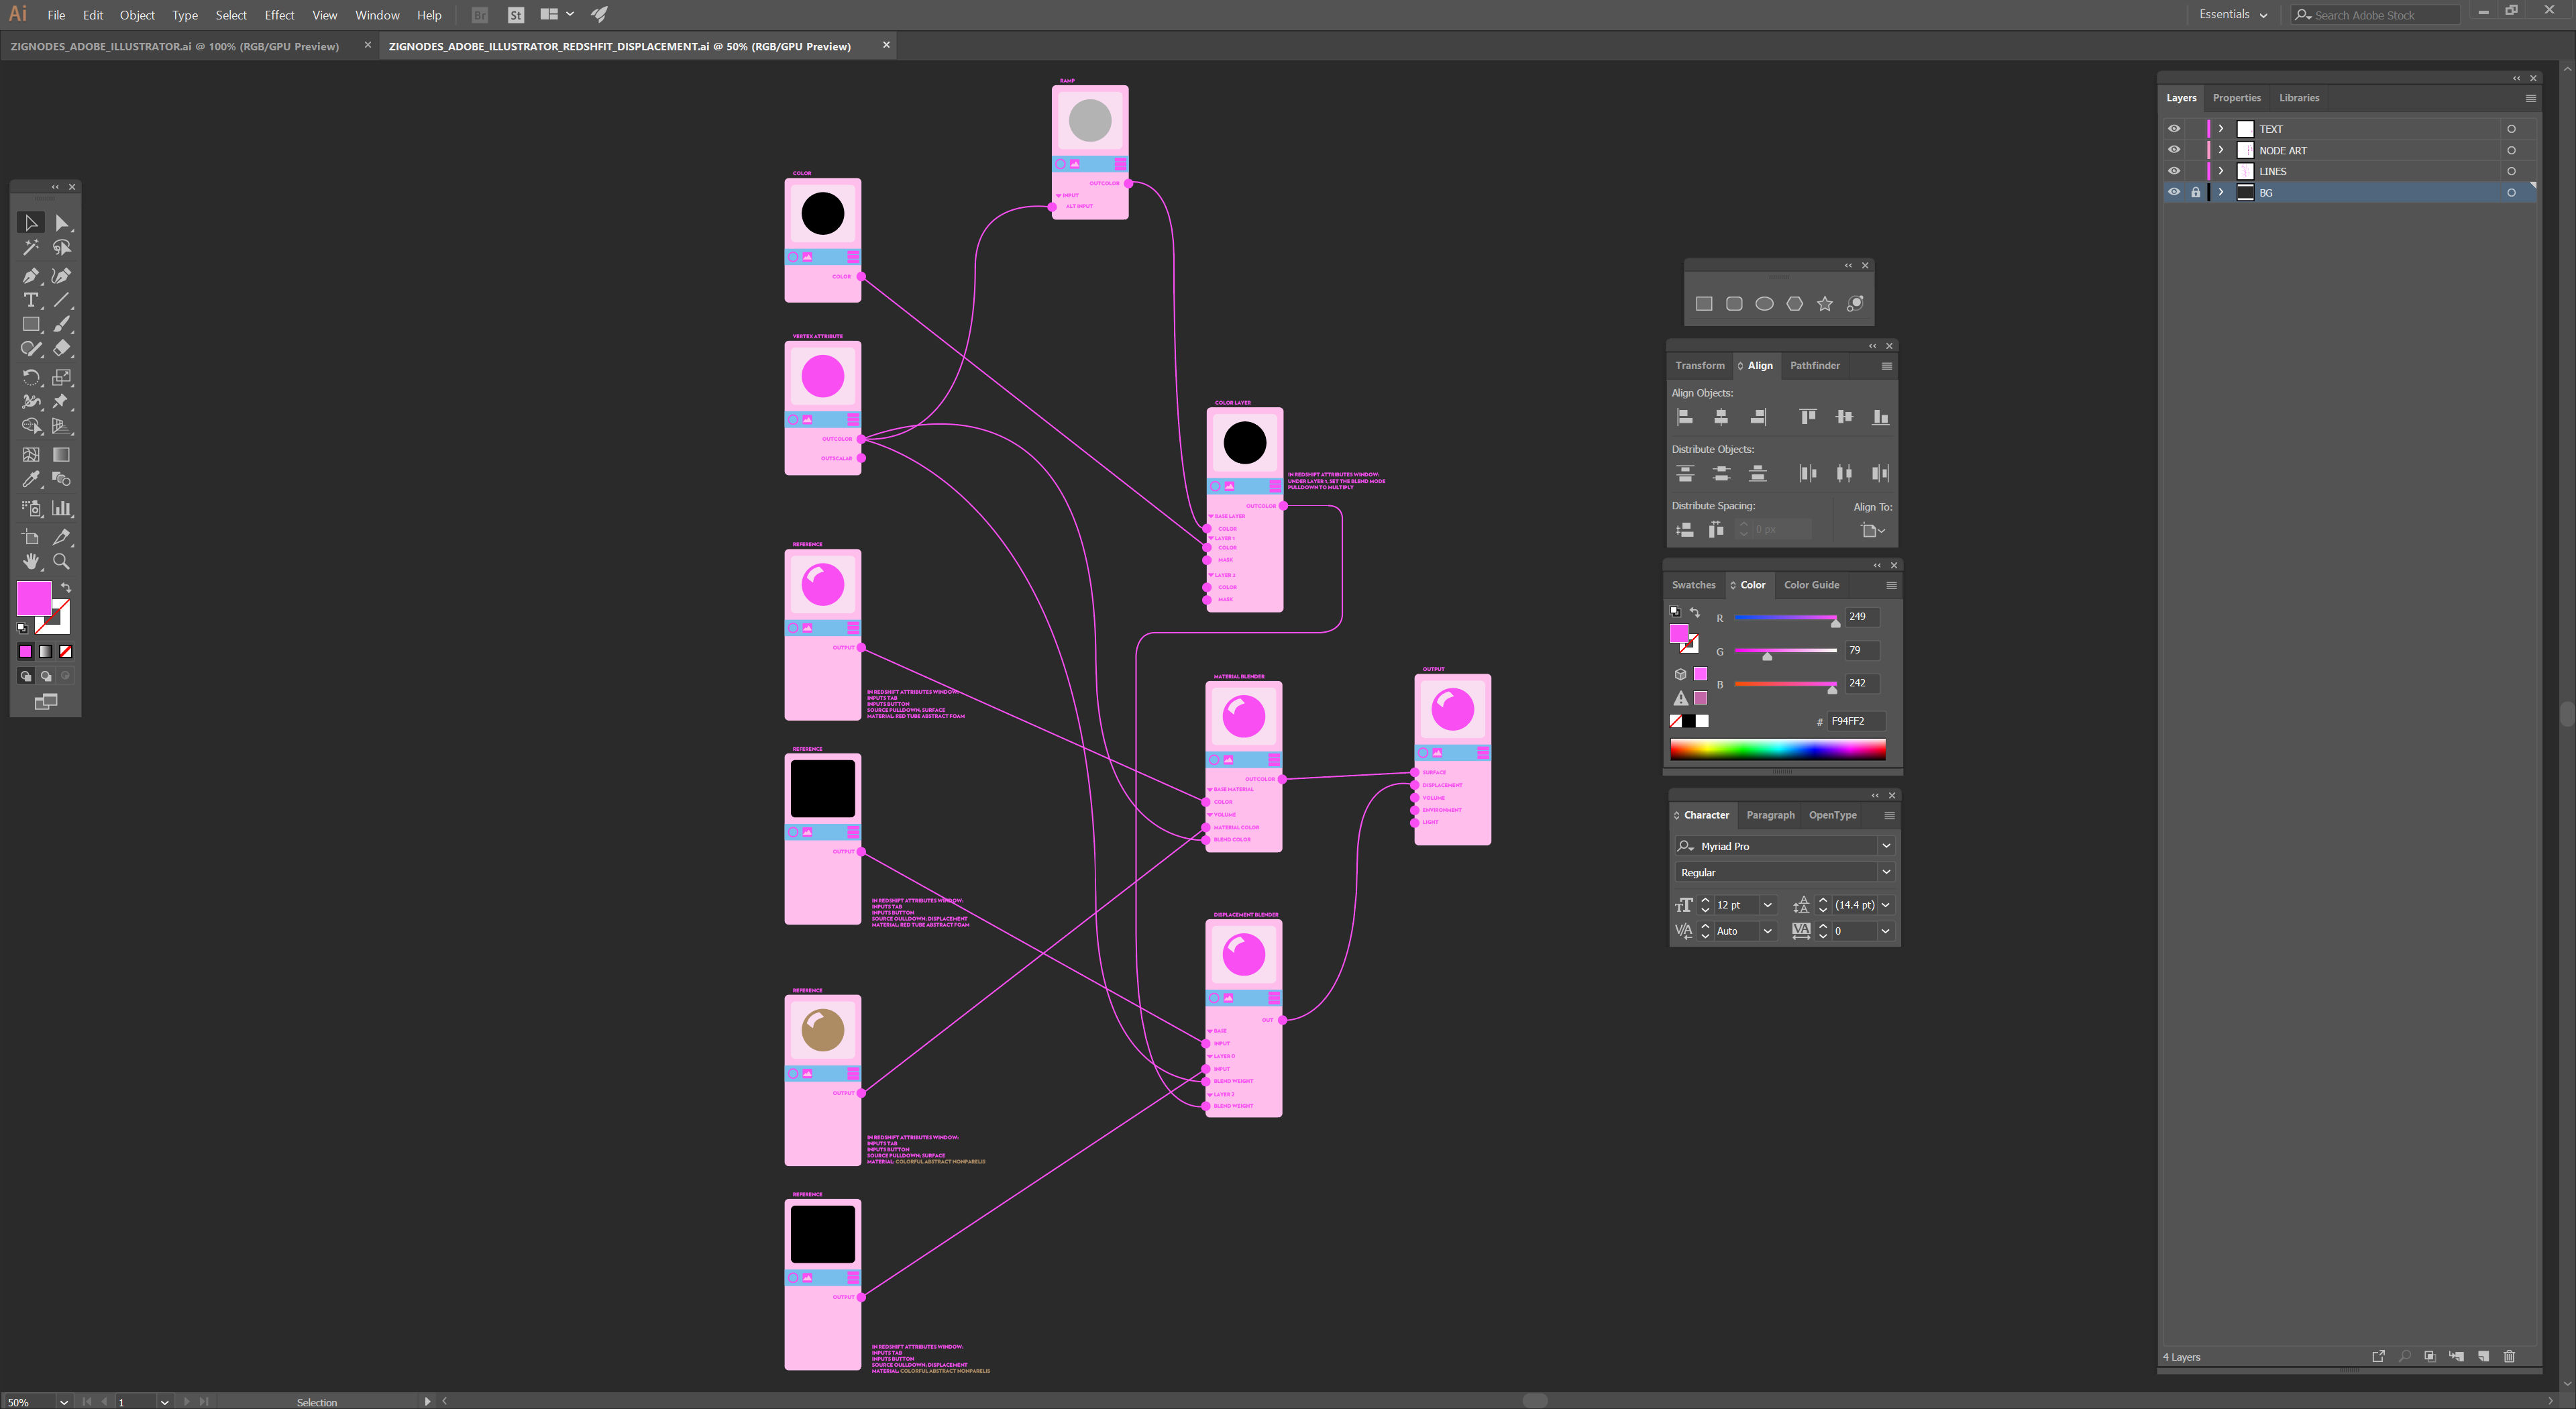Open the Myriad Pro font dropdown
Image resolution: width=2576 pixels, height=1409 pixels.
1886,846
